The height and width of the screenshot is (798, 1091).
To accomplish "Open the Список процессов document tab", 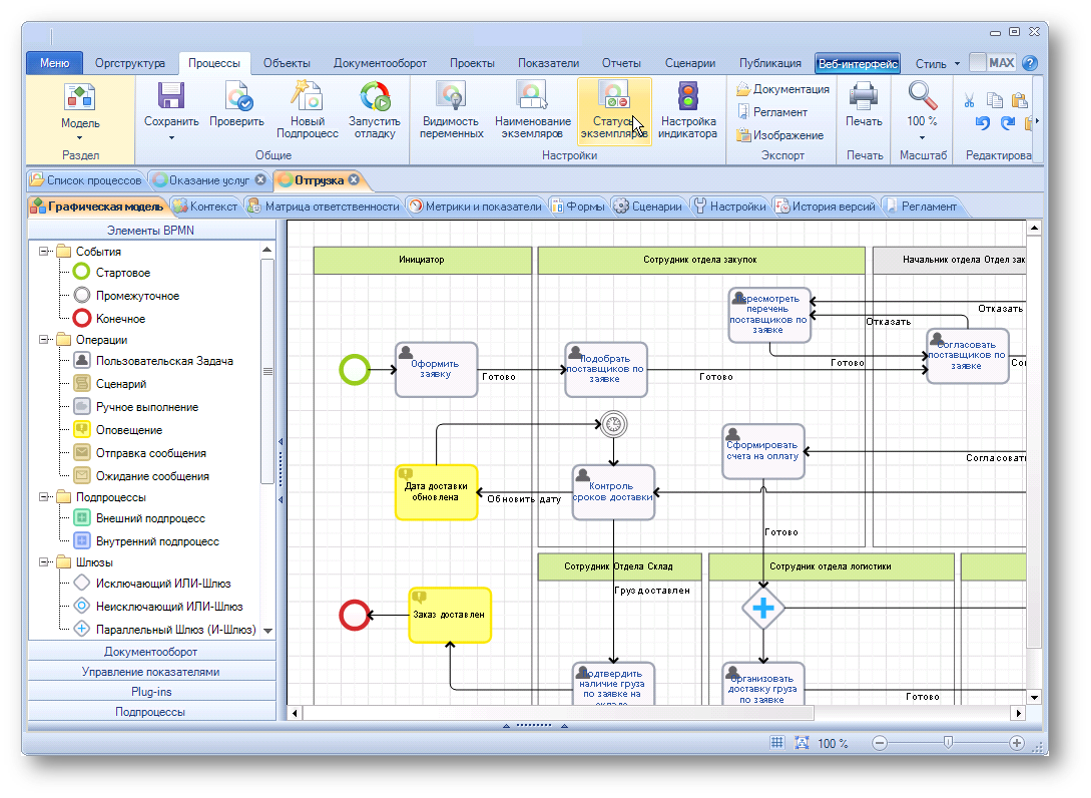I will point(86,180).
